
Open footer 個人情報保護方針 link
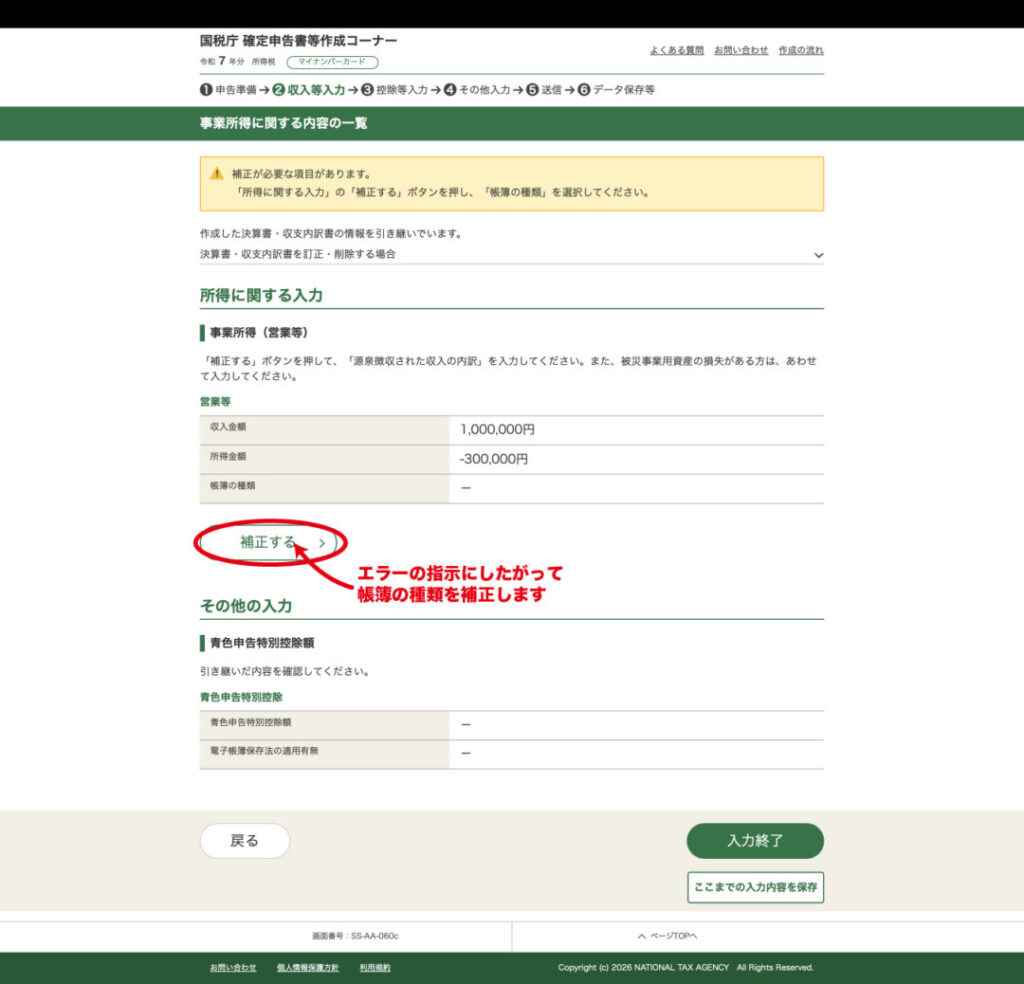pyautogui.click(x=307, y=968)
